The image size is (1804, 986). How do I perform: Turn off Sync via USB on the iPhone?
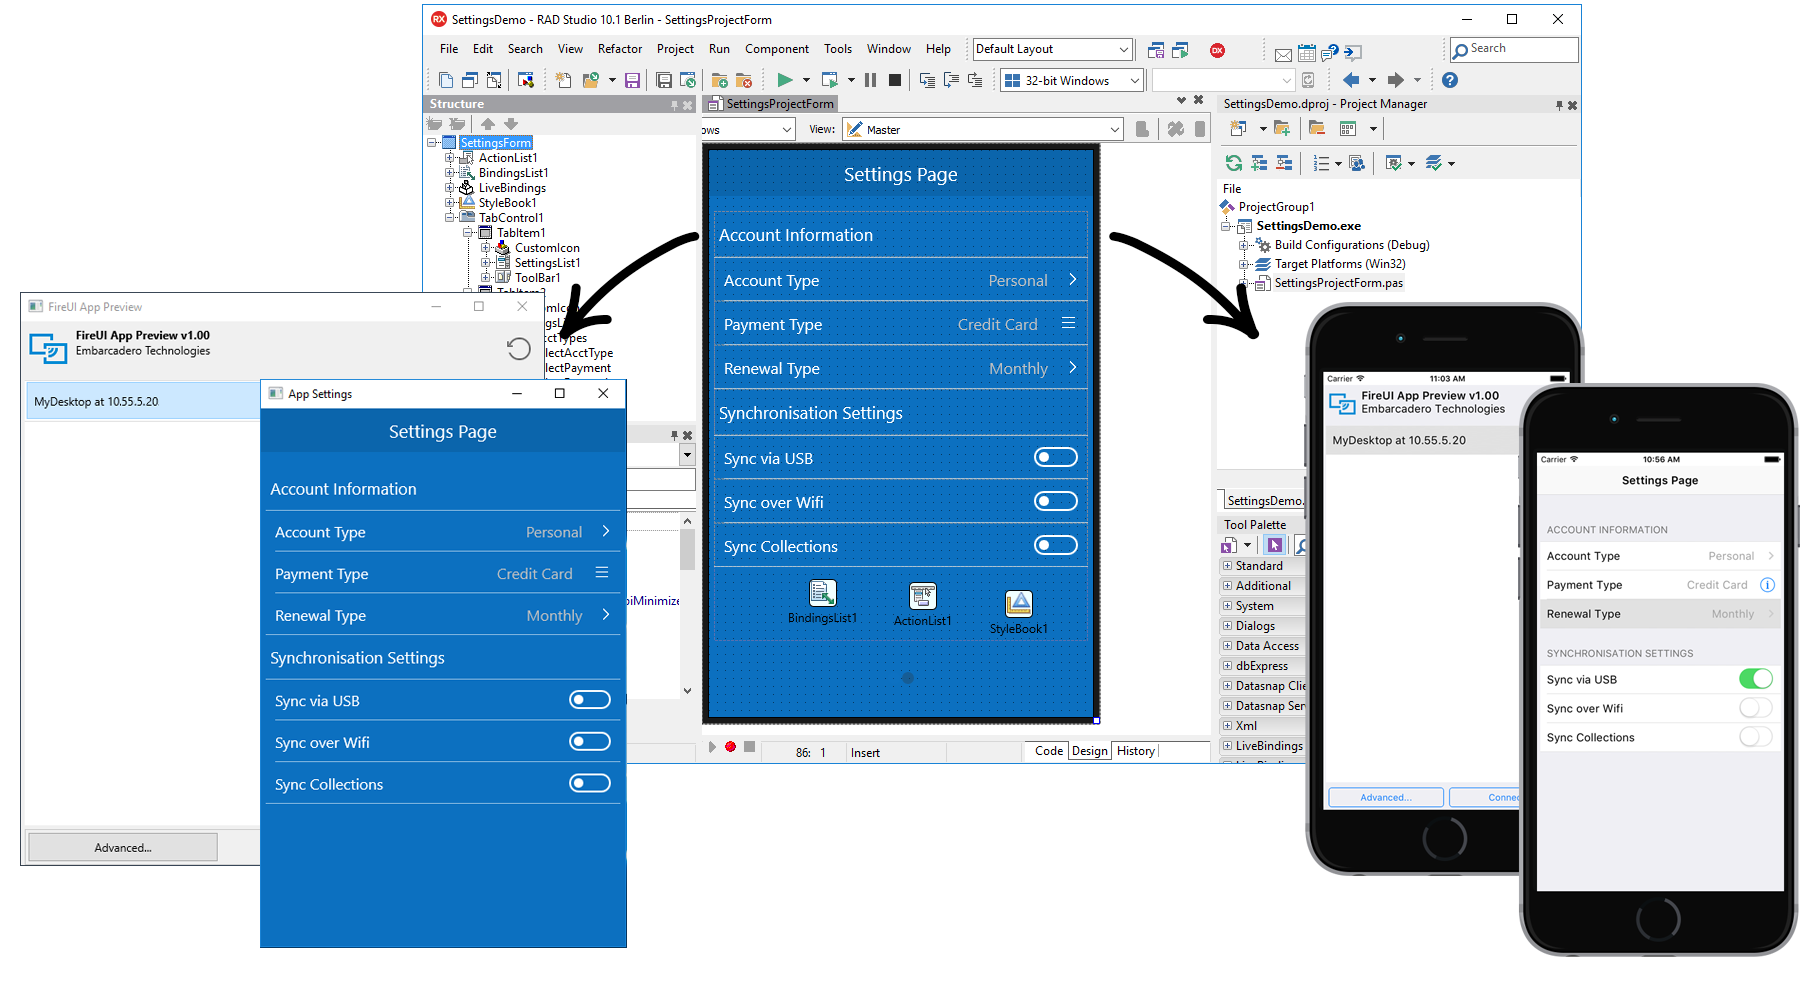(x=1755, y=679)
